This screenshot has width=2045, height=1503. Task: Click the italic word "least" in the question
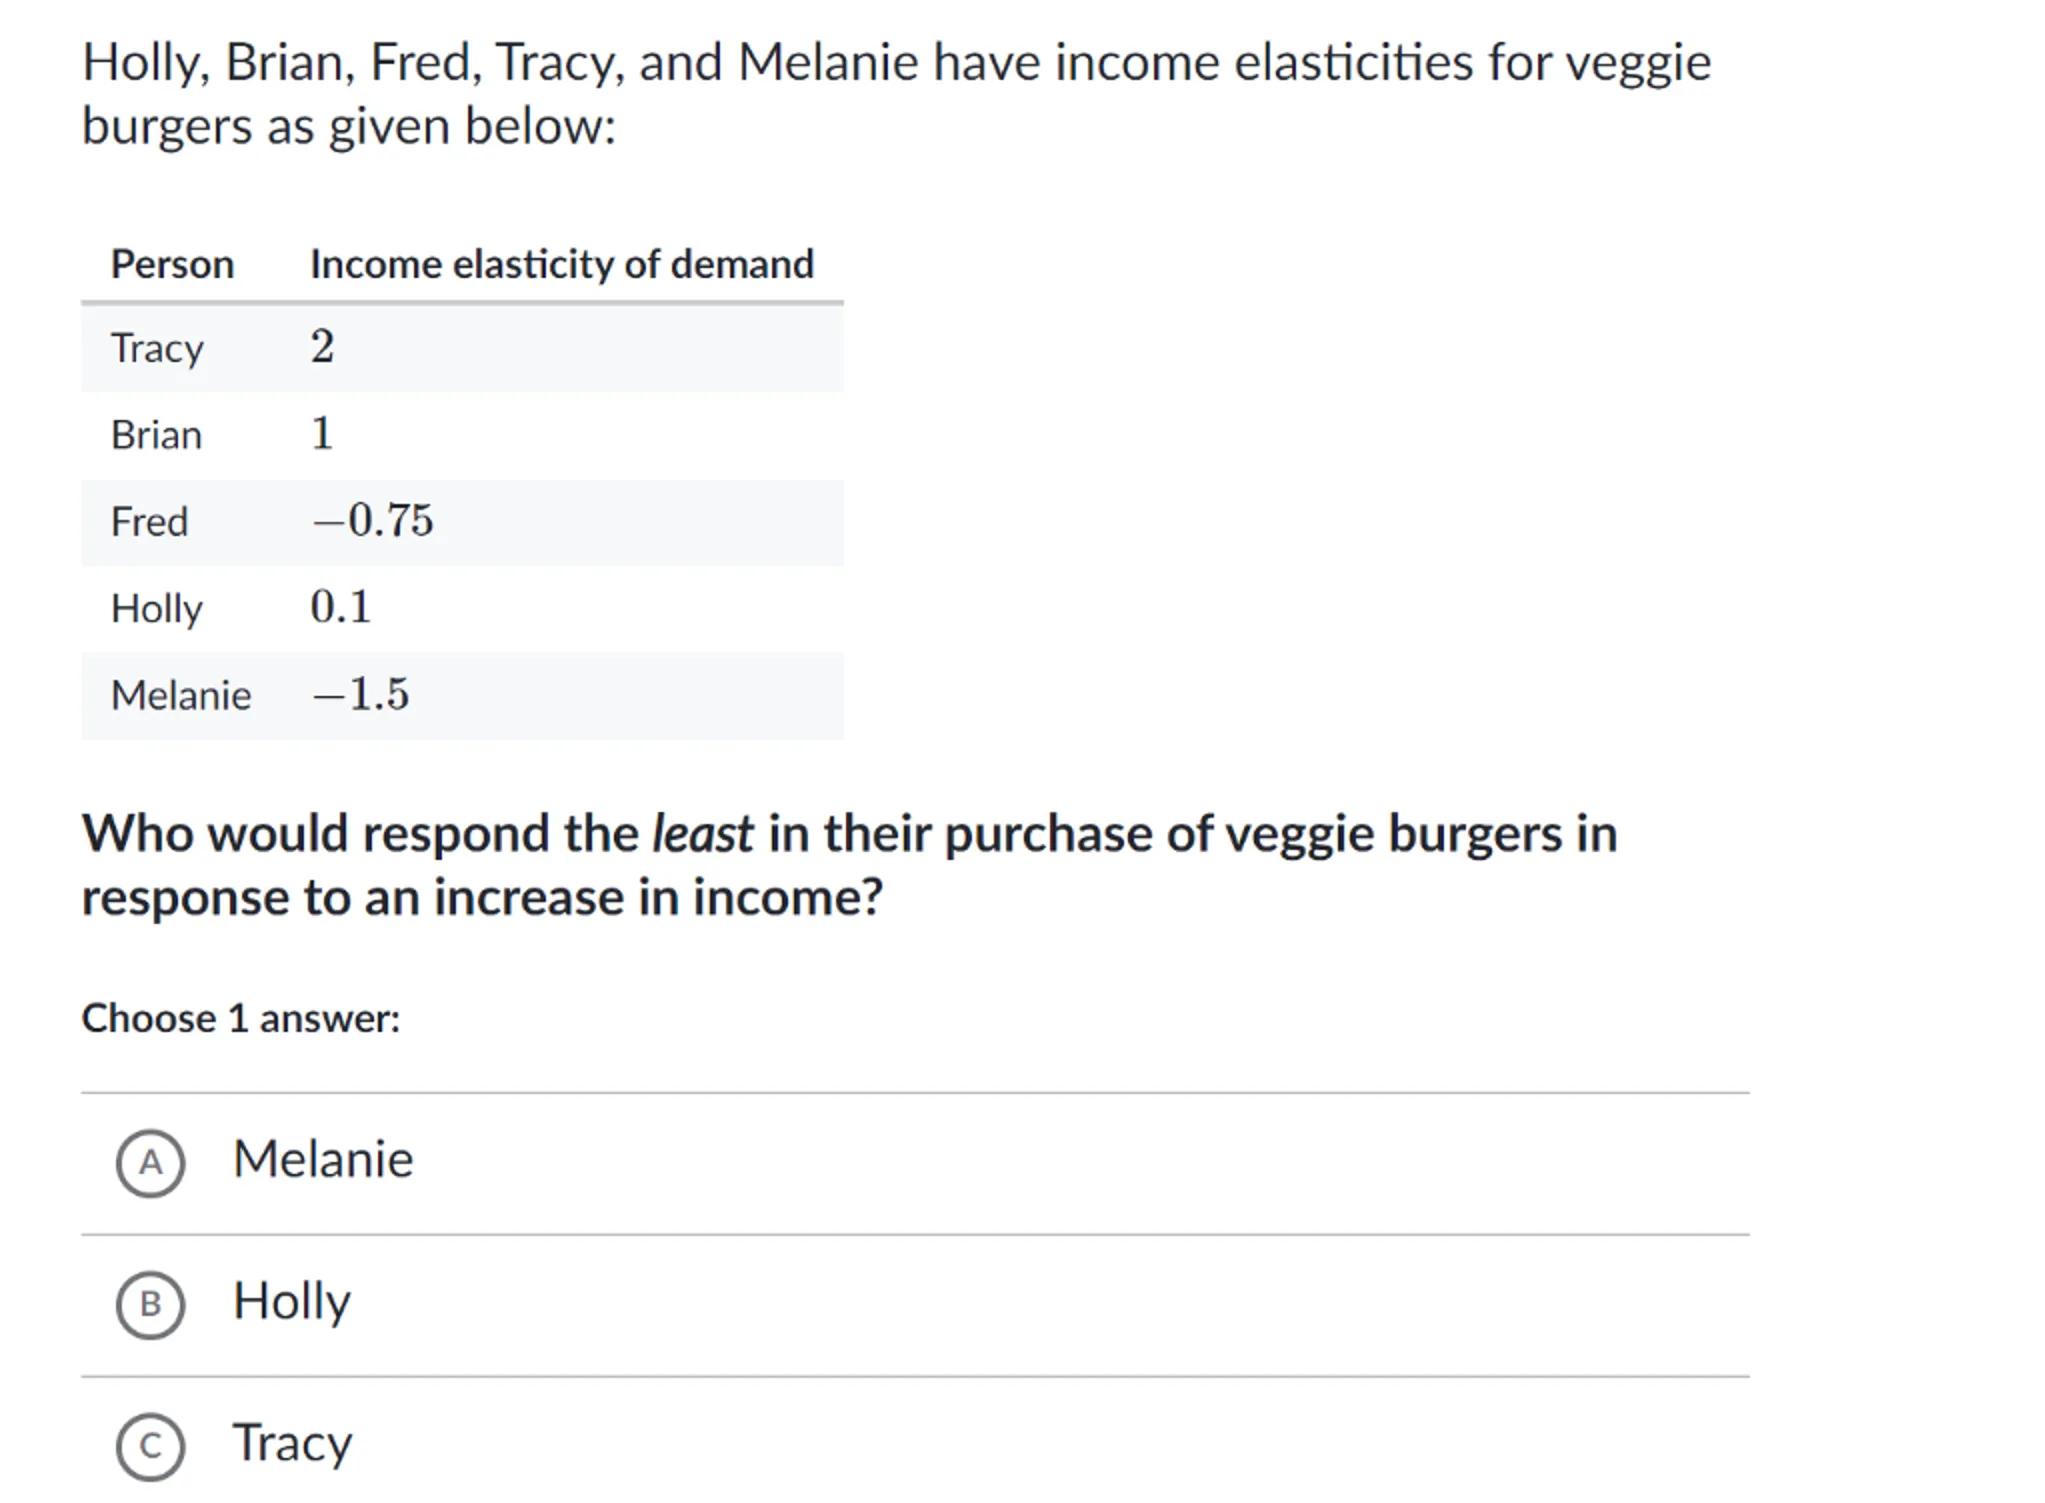702,834
